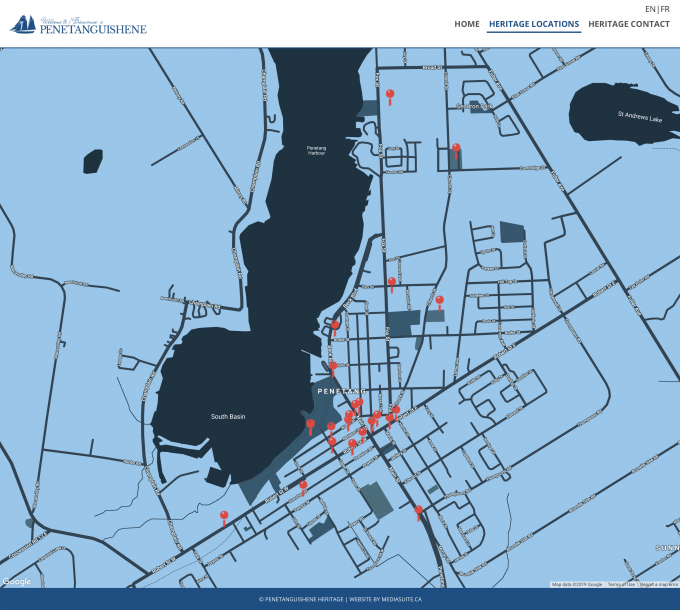
Task: Click the South Basin label on the map
Action: click(228, 416)
